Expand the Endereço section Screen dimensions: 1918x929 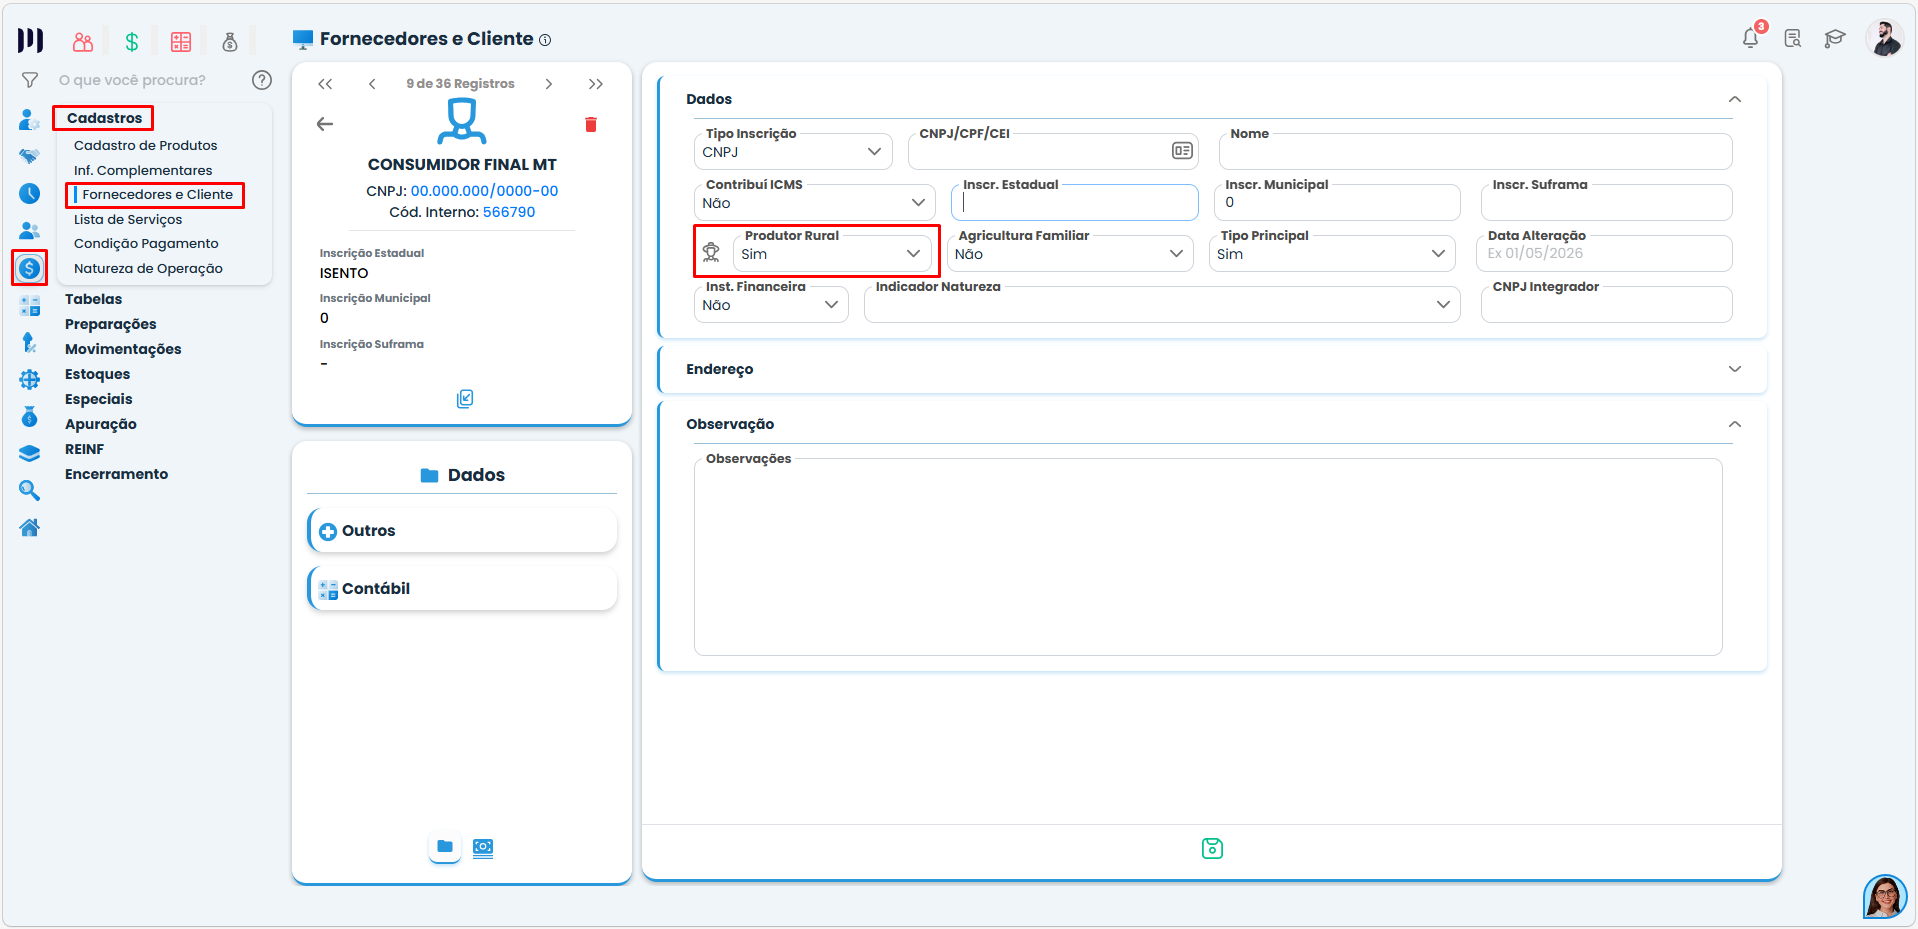coord(1735,369)
